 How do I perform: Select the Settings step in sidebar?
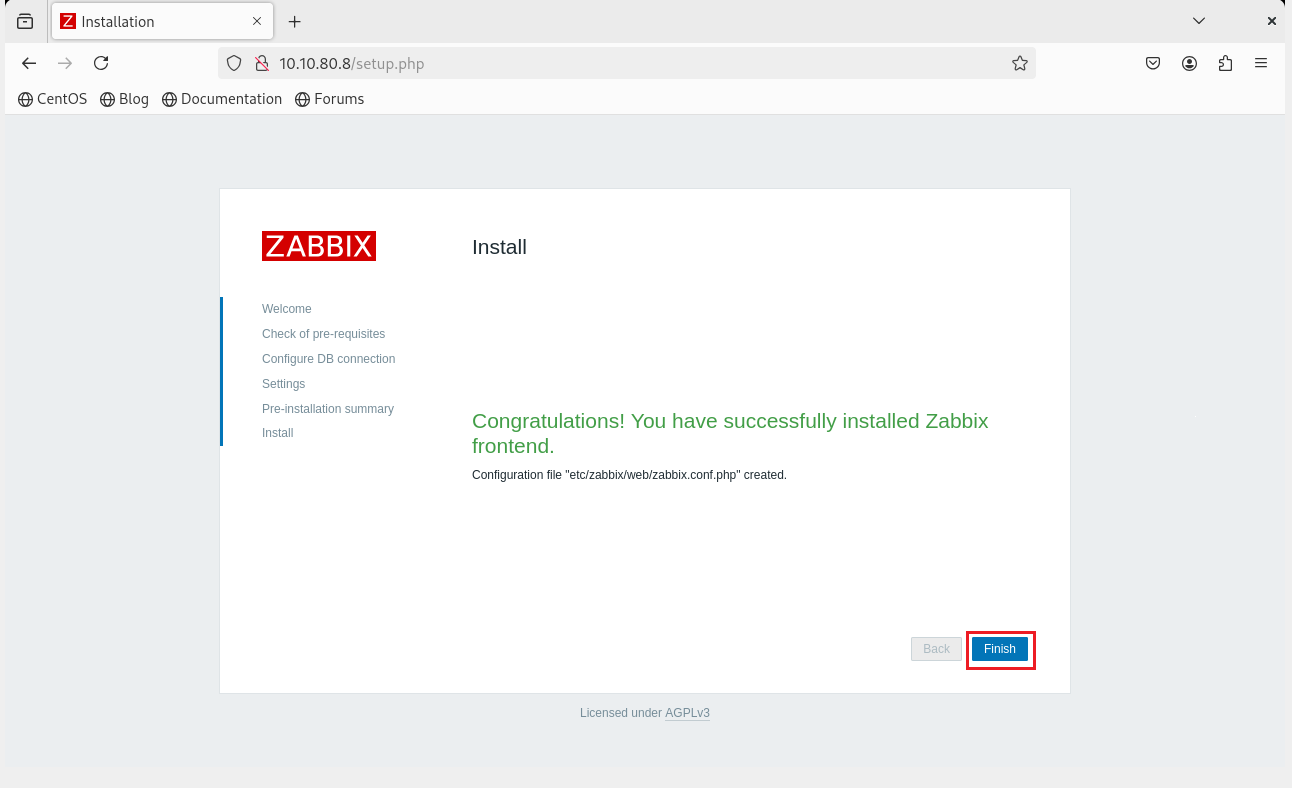(283, 384)
